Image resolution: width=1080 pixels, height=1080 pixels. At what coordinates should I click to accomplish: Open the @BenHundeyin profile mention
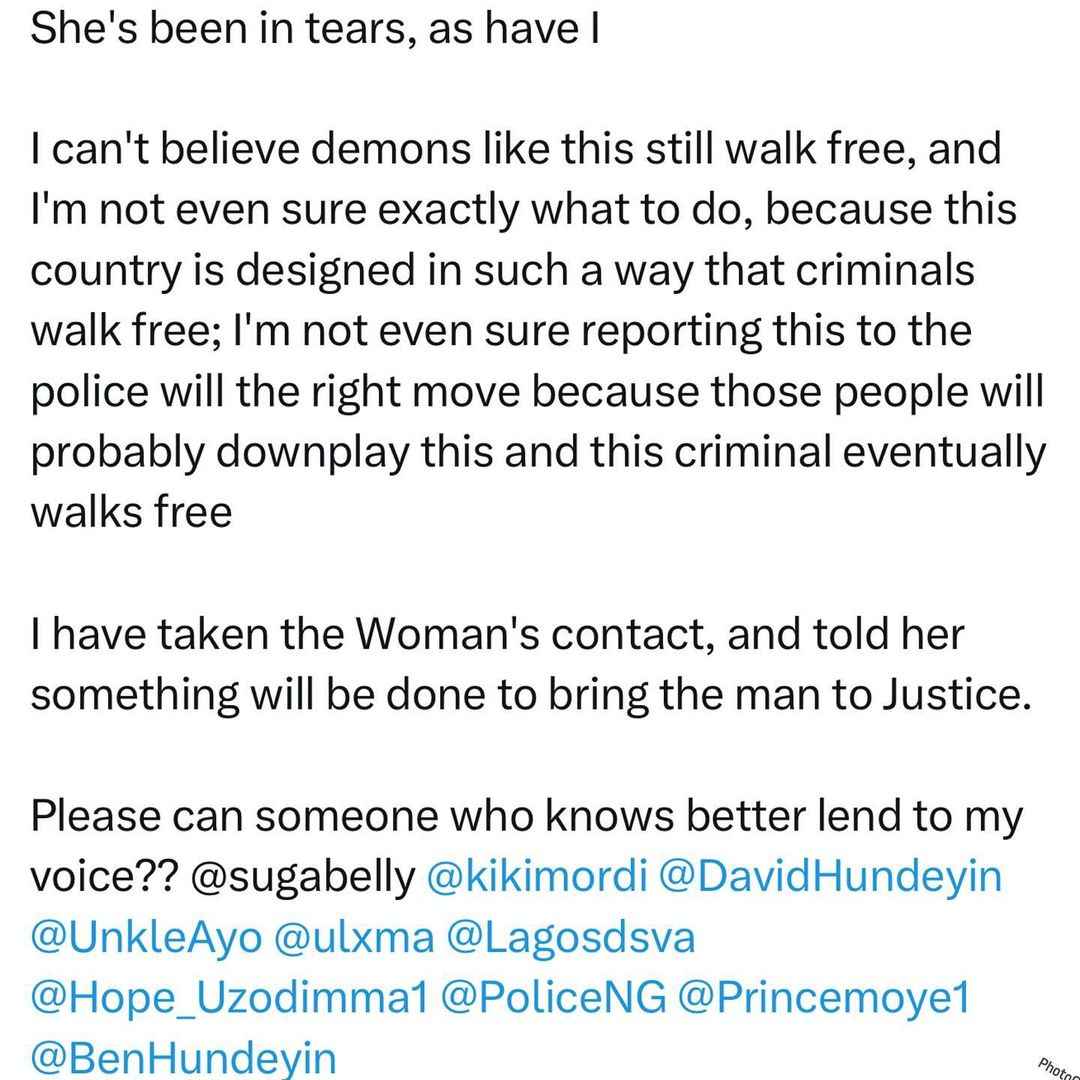pos(183,1057)
